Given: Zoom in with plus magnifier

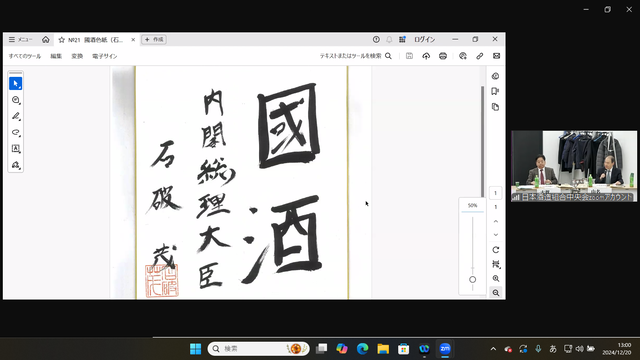Looking at the screenshot, I should coord(496,278).
